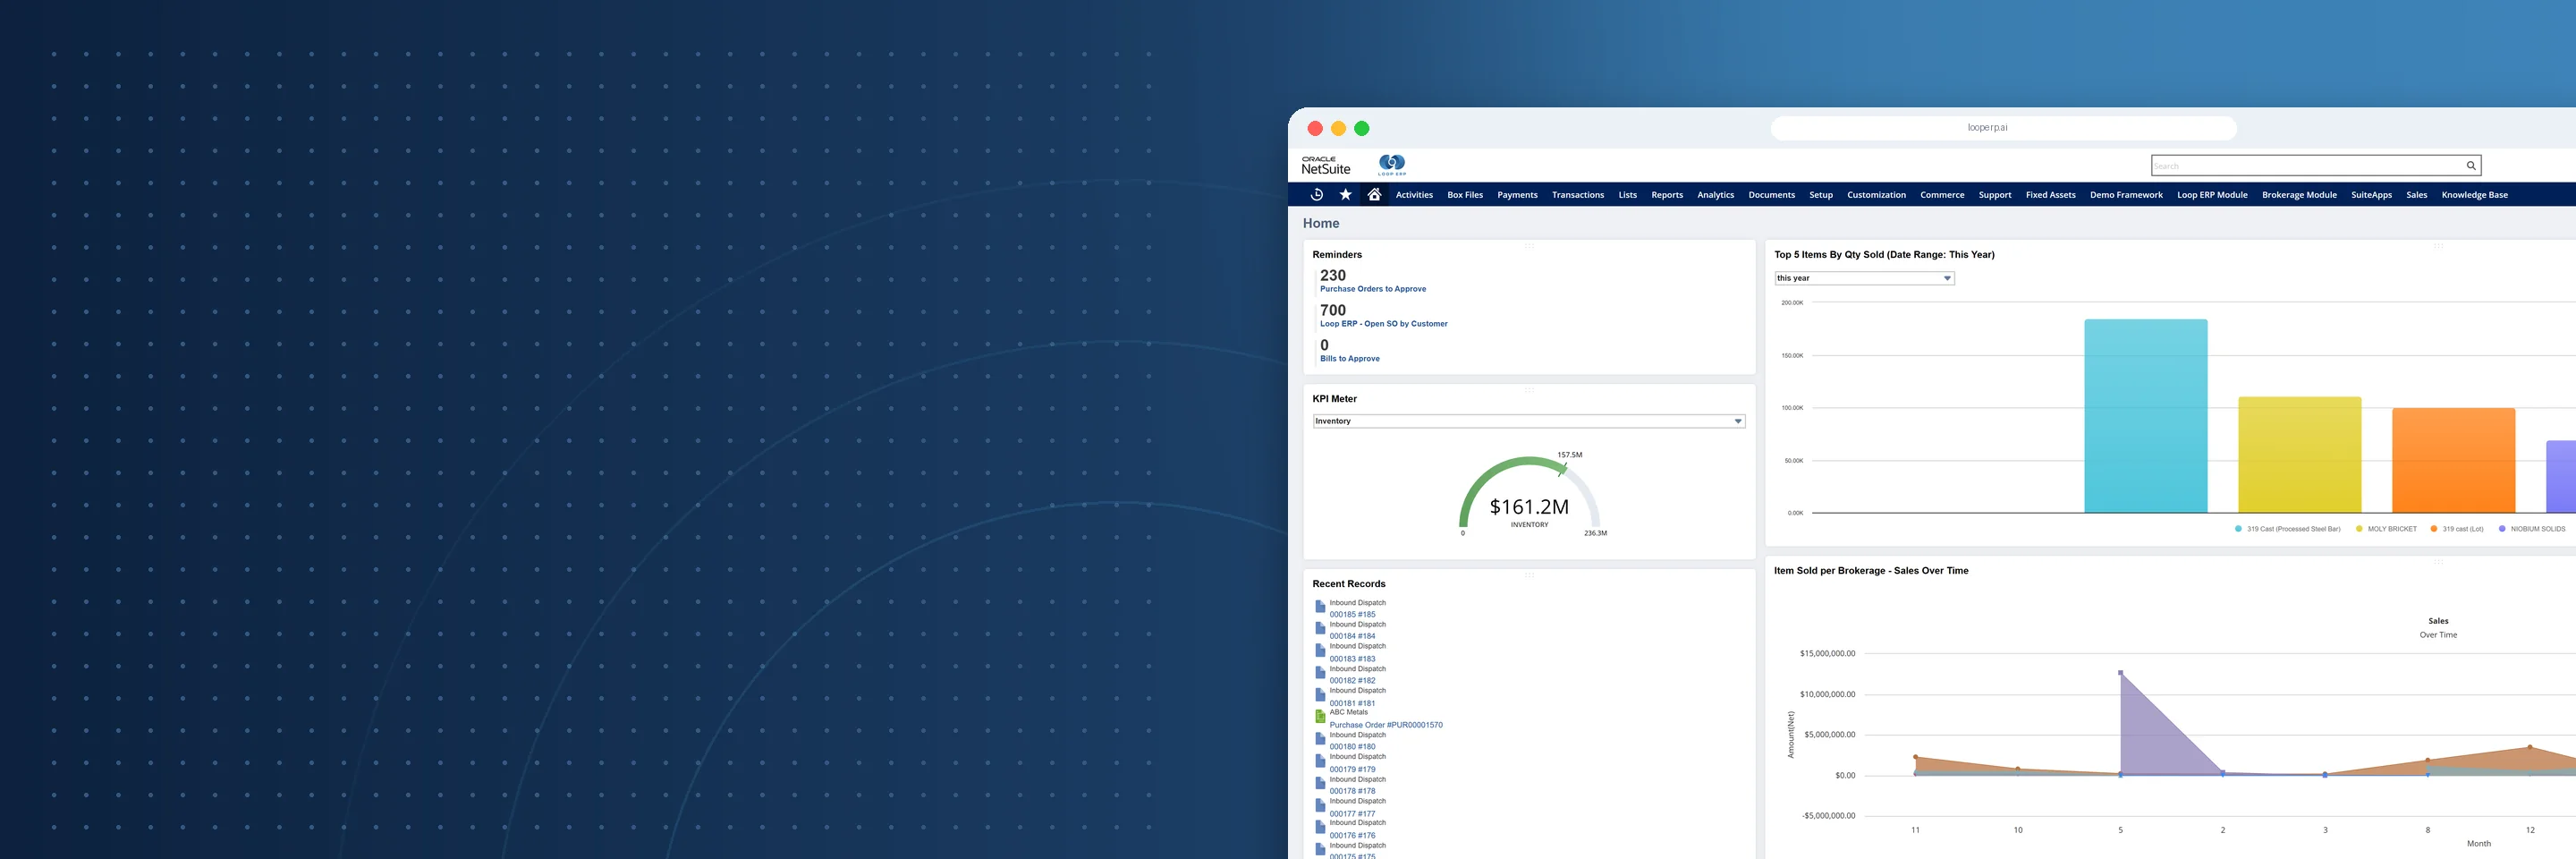This screenshot has height=859, width=2576.
Task: Click the orange 319 cast (Lot) legend swatch
Action: point(2433,529)
